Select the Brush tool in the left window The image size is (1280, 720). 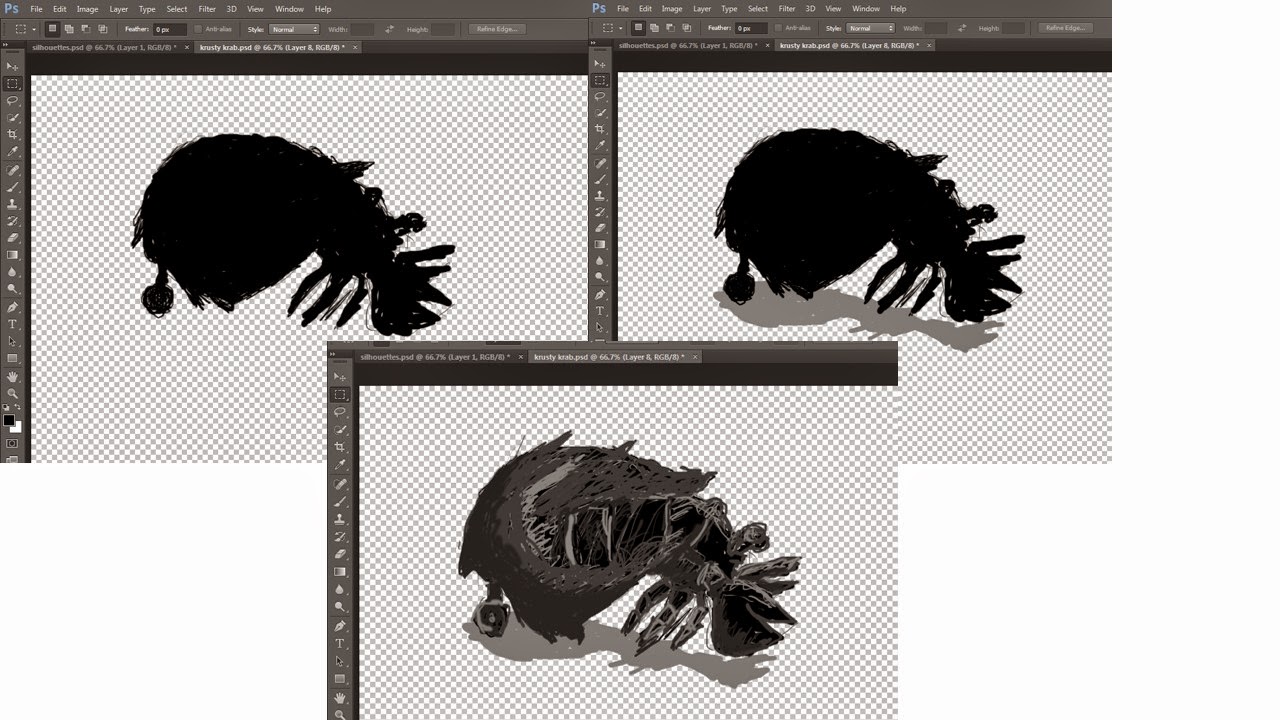point(13,187)
